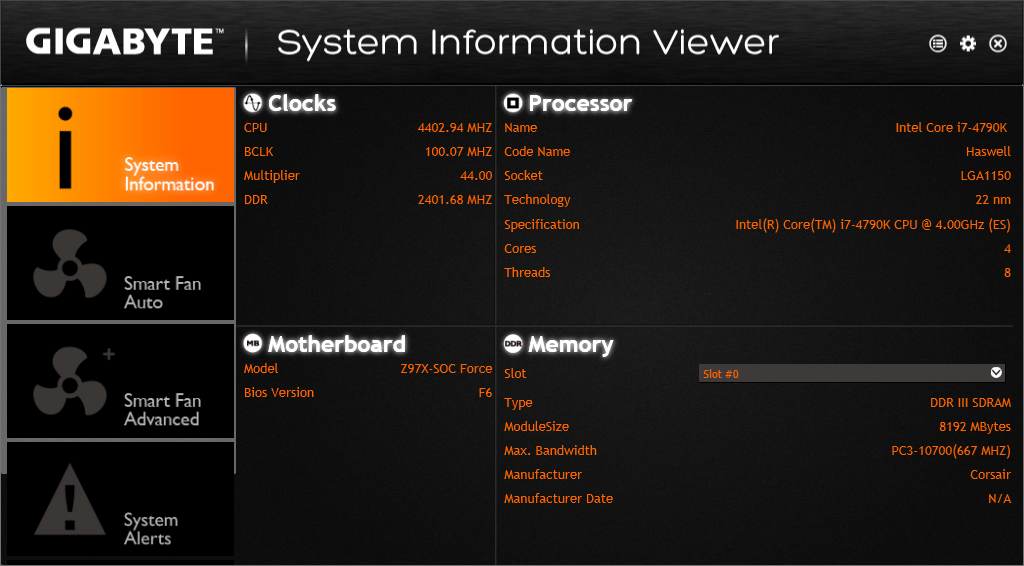Click the Motherboard section heading
1024x566 pixels.
click(x=336, y=344)
